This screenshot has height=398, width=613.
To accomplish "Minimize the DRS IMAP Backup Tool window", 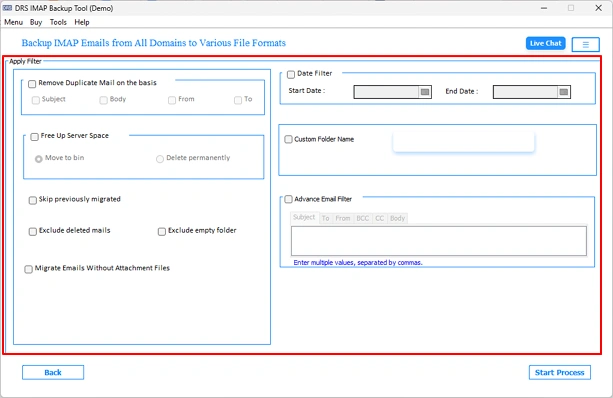I will coord(544,8).
